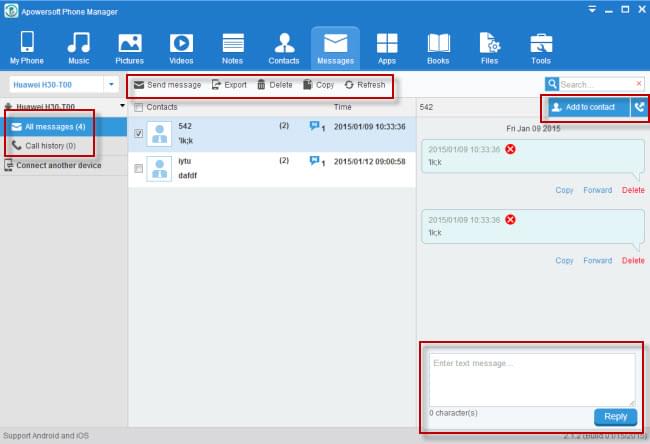Image resolution: width=650 pixels, height=444 pixels.
Task: Refresh the message list
Action: (365, 85)
